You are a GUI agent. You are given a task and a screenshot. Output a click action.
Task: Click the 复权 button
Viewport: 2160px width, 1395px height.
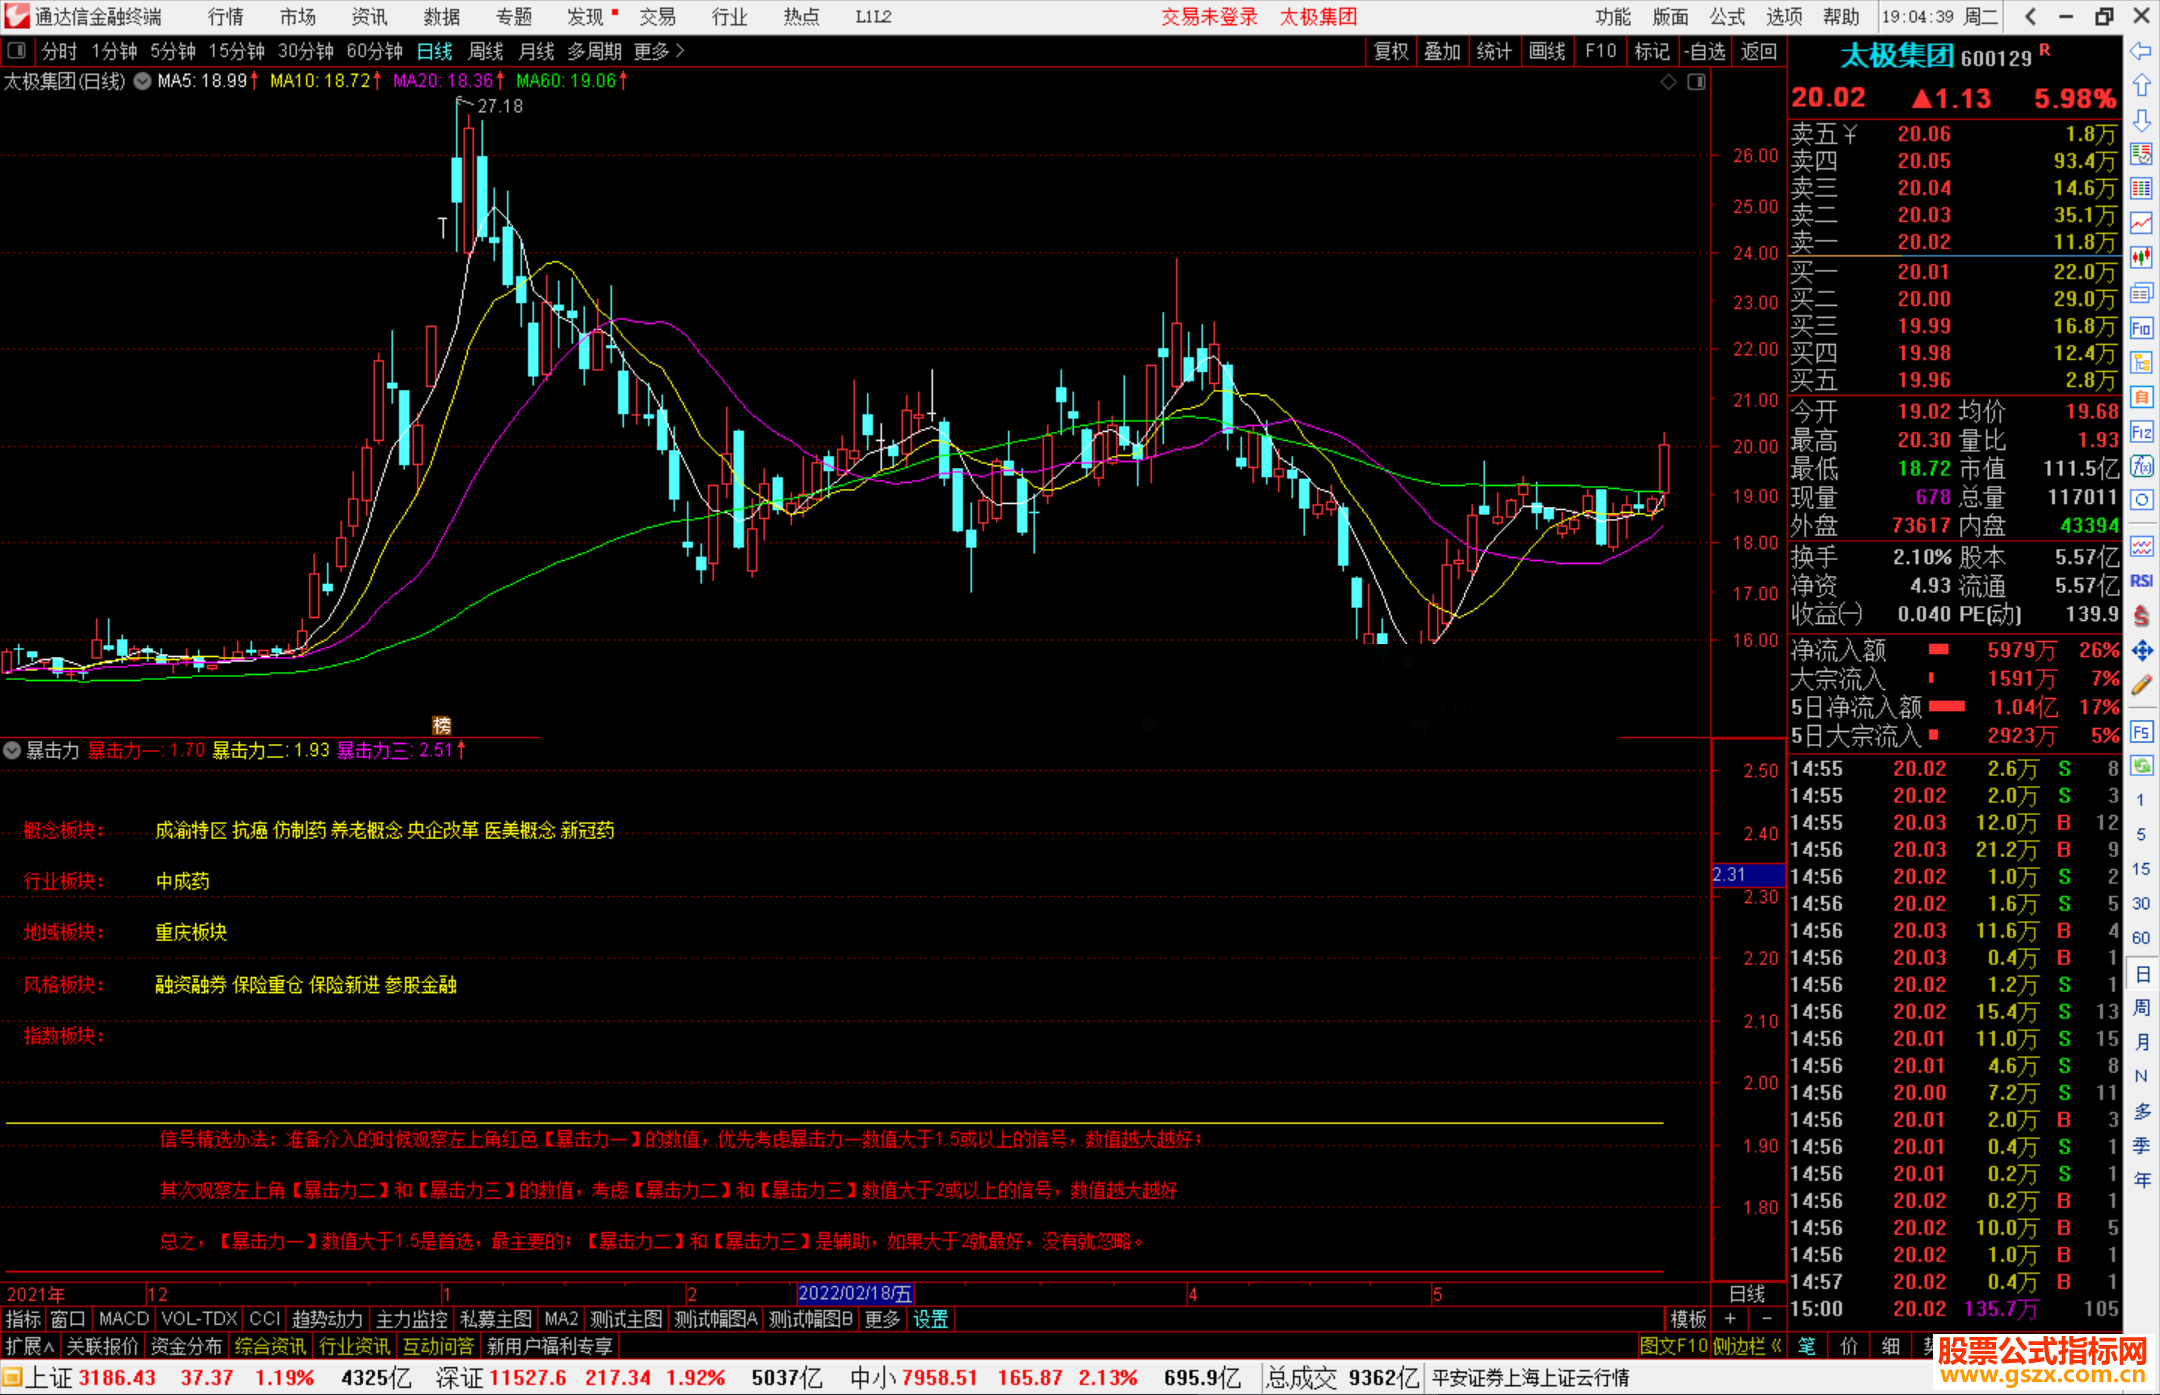click(x=1391, y=51)
